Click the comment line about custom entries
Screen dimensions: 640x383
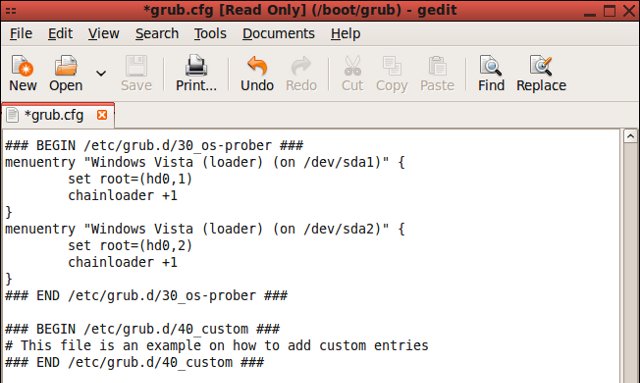tap(217, 345)
